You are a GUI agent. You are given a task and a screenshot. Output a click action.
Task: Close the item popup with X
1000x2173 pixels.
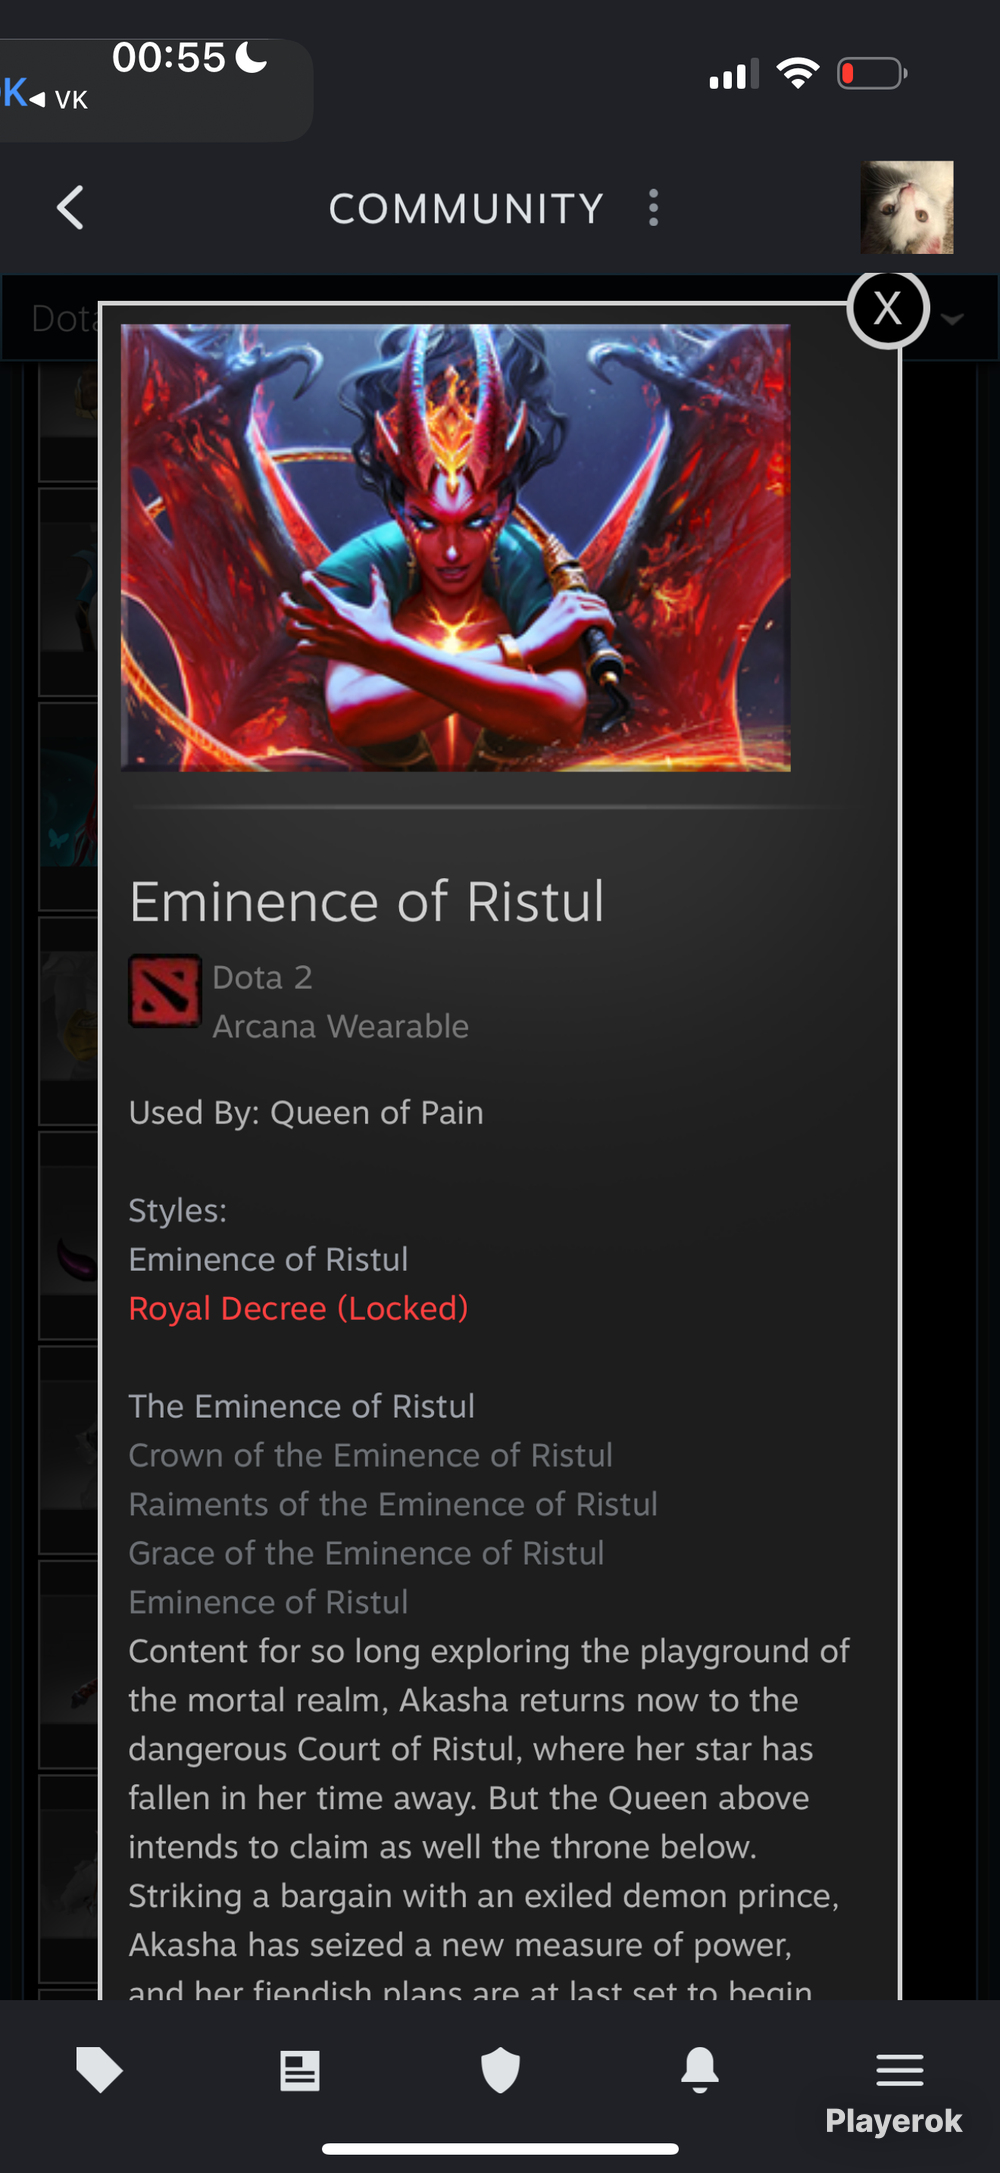(888, 309)
